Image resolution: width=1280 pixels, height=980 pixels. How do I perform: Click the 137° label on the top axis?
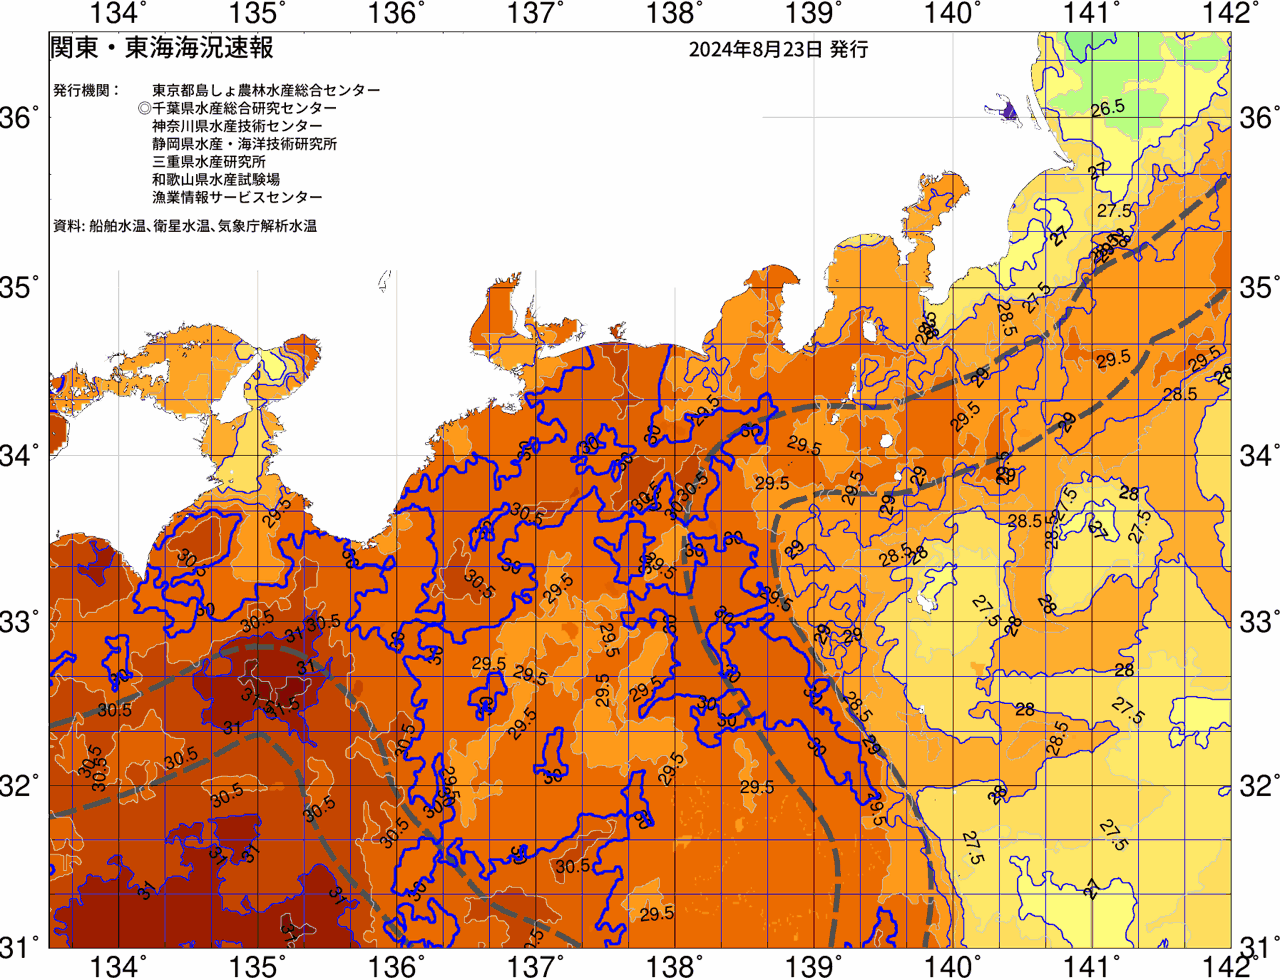(x=536, y=14)
